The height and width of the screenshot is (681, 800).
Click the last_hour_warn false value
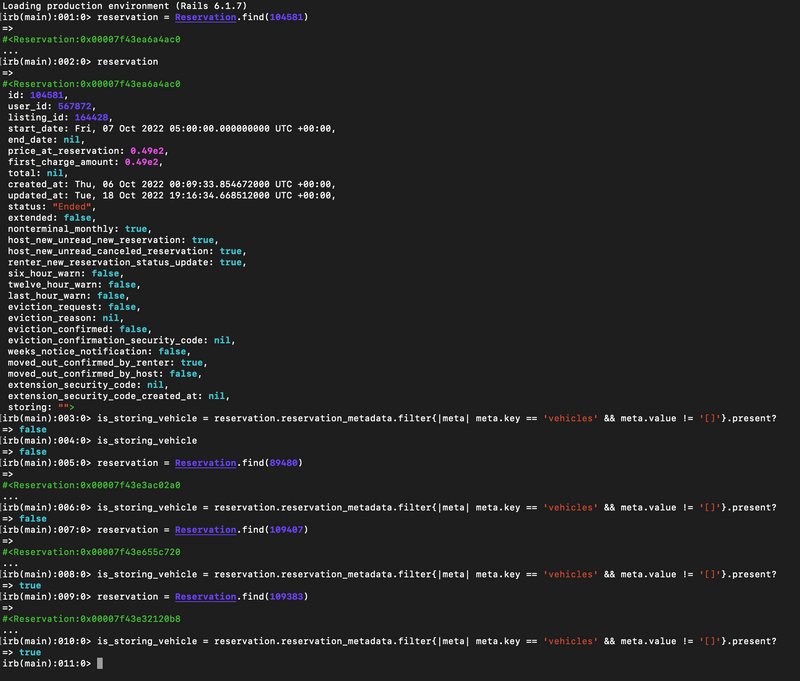click(111, 296)
